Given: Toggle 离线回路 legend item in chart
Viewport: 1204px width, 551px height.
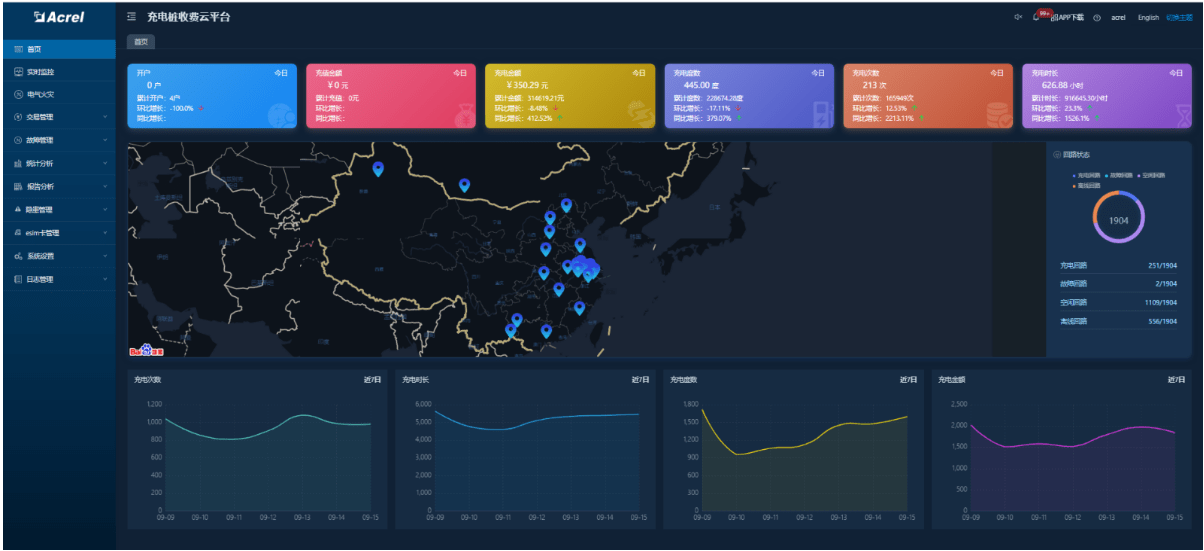Looking at the screenshot, I should (1088, 186).
